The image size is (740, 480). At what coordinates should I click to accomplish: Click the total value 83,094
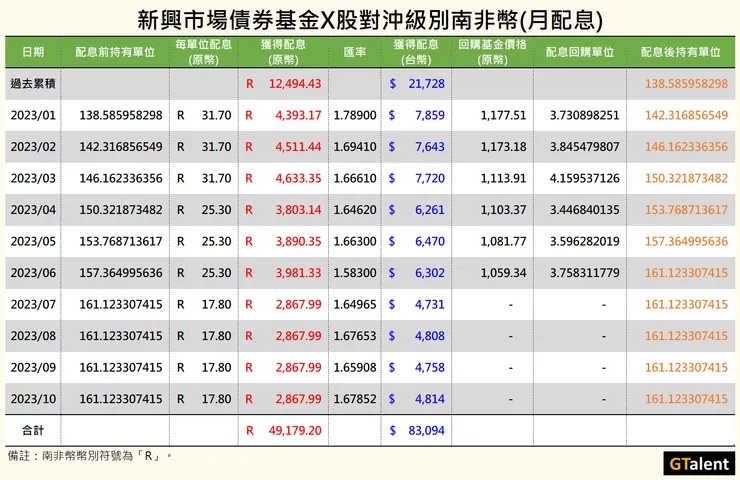427,430
